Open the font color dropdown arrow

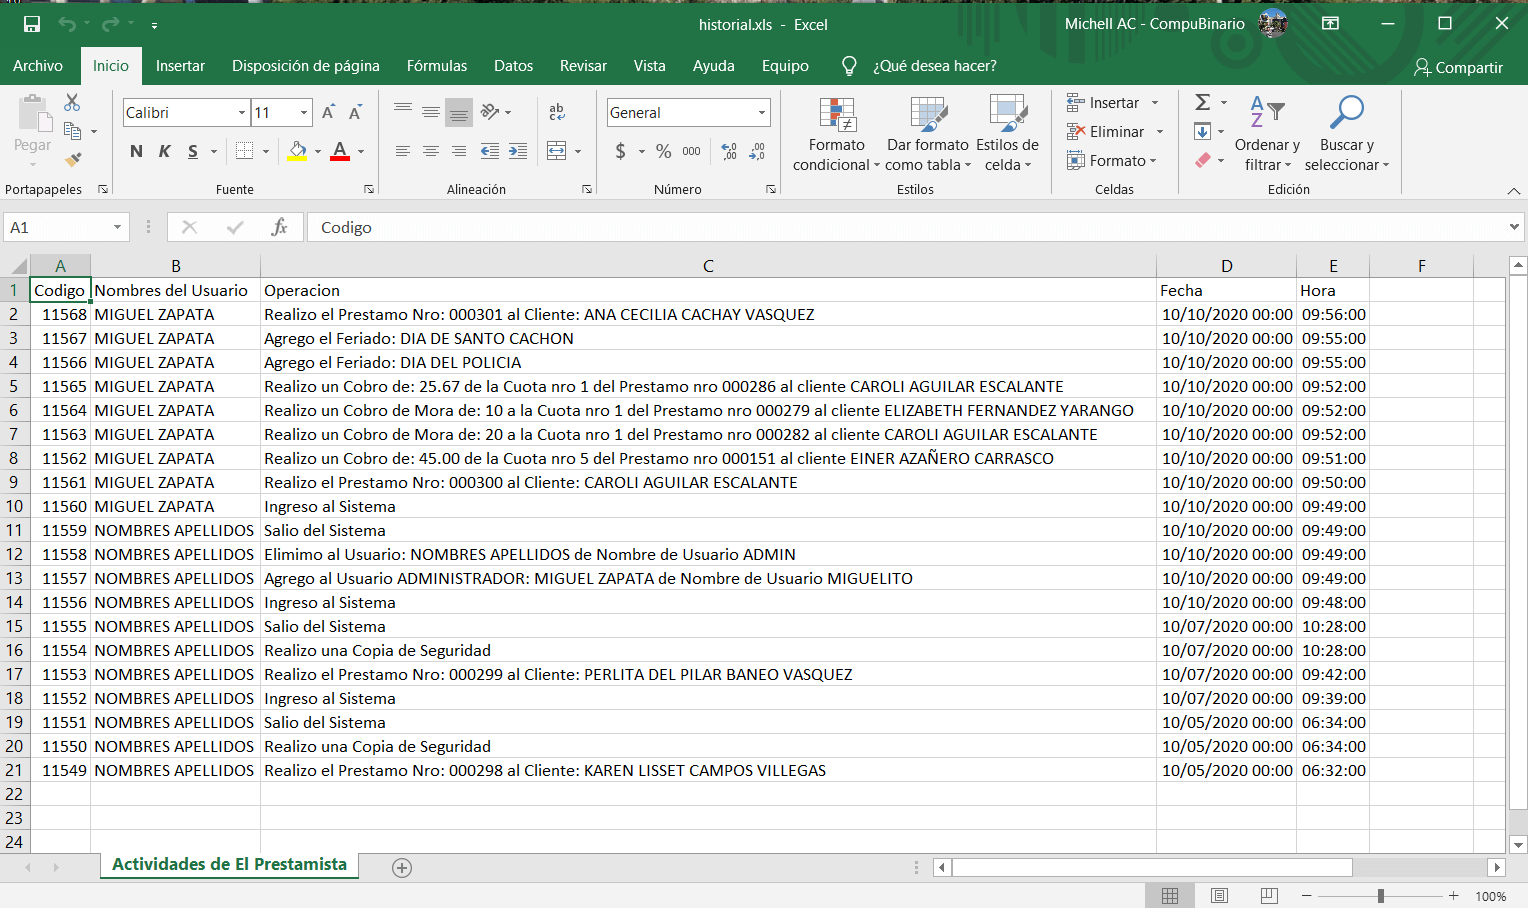361,152
